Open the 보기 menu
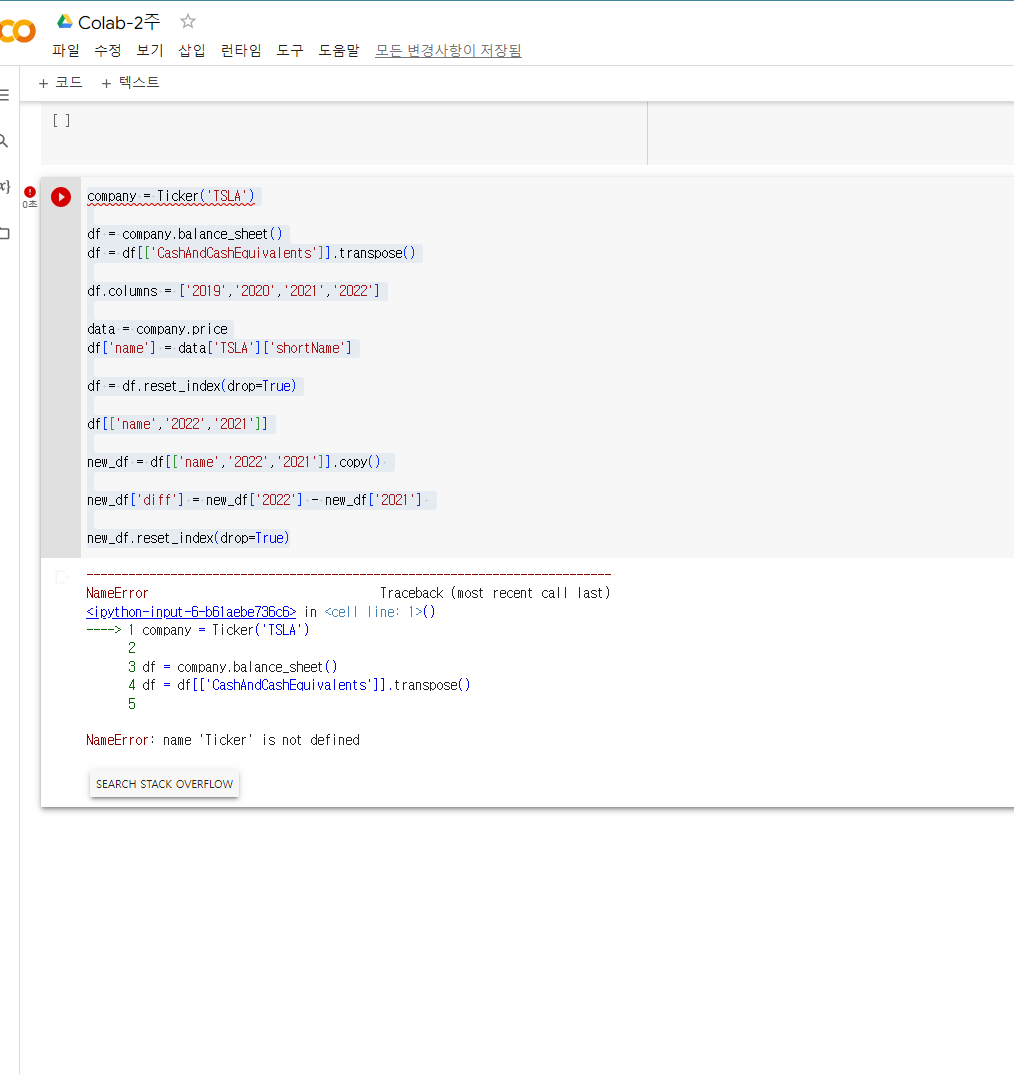Viewport: 1014px width, 1074px height. click(x=150, y=50)
